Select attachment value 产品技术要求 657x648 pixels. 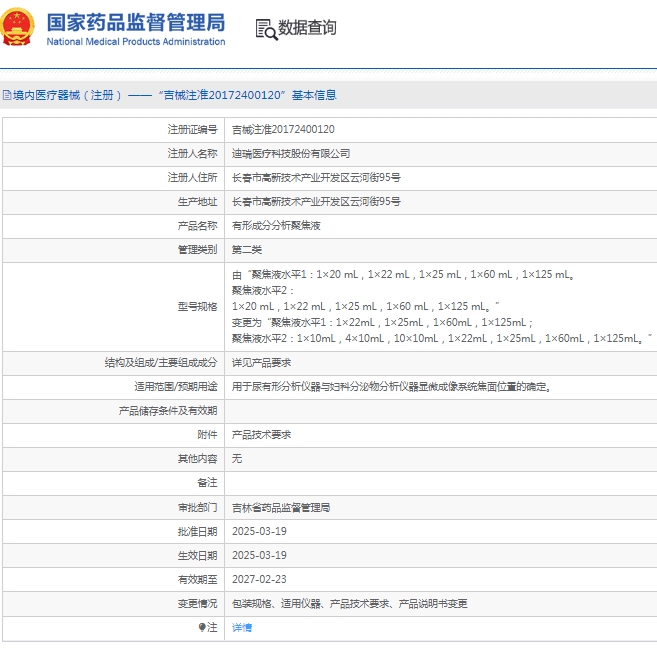(x=261, y=435)
